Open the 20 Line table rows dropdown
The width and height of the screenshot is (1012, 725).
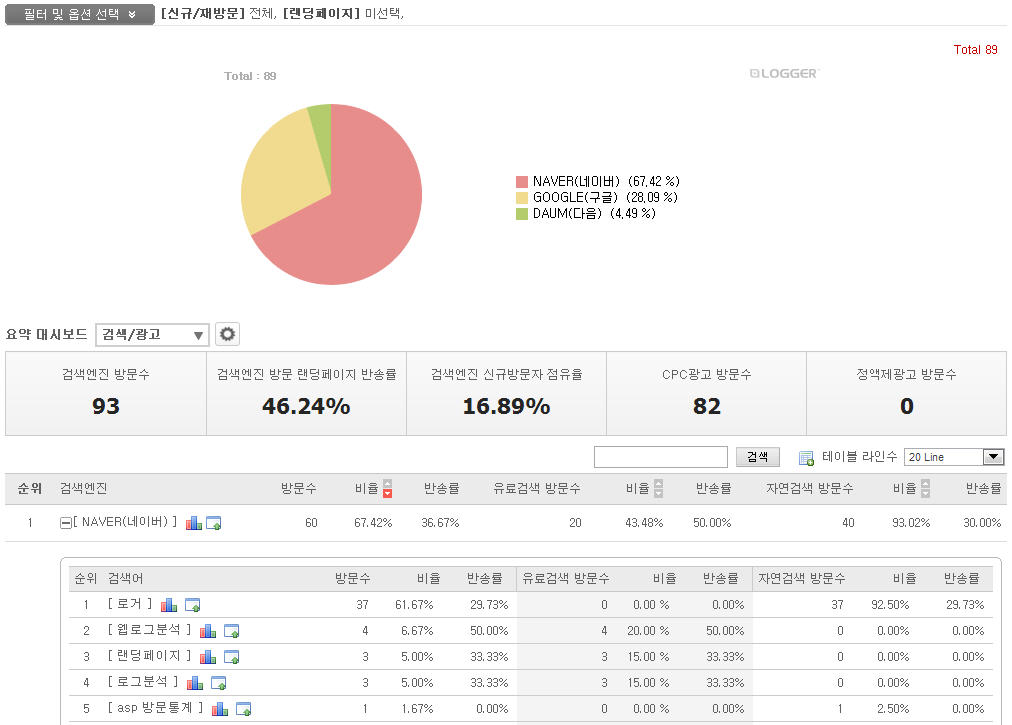pos(953,457)
